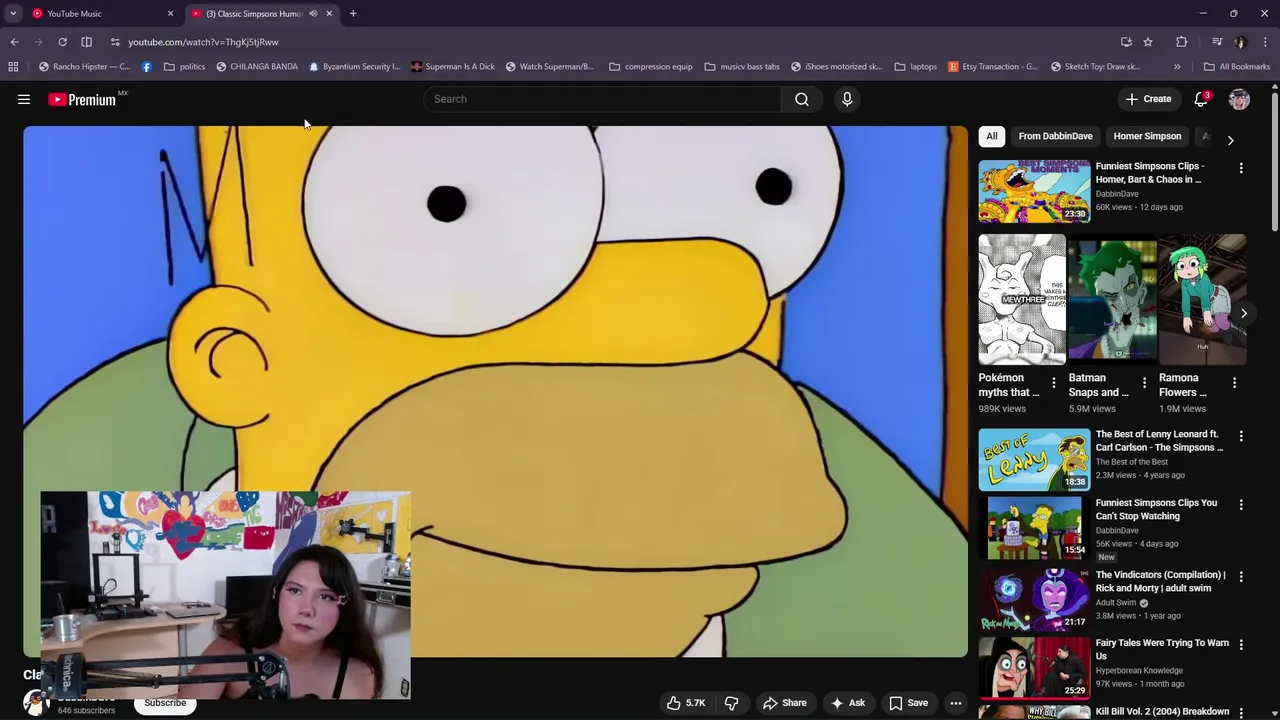Select the All filter chip
This screenshot has width=1280, height=720.
point(992,136)
